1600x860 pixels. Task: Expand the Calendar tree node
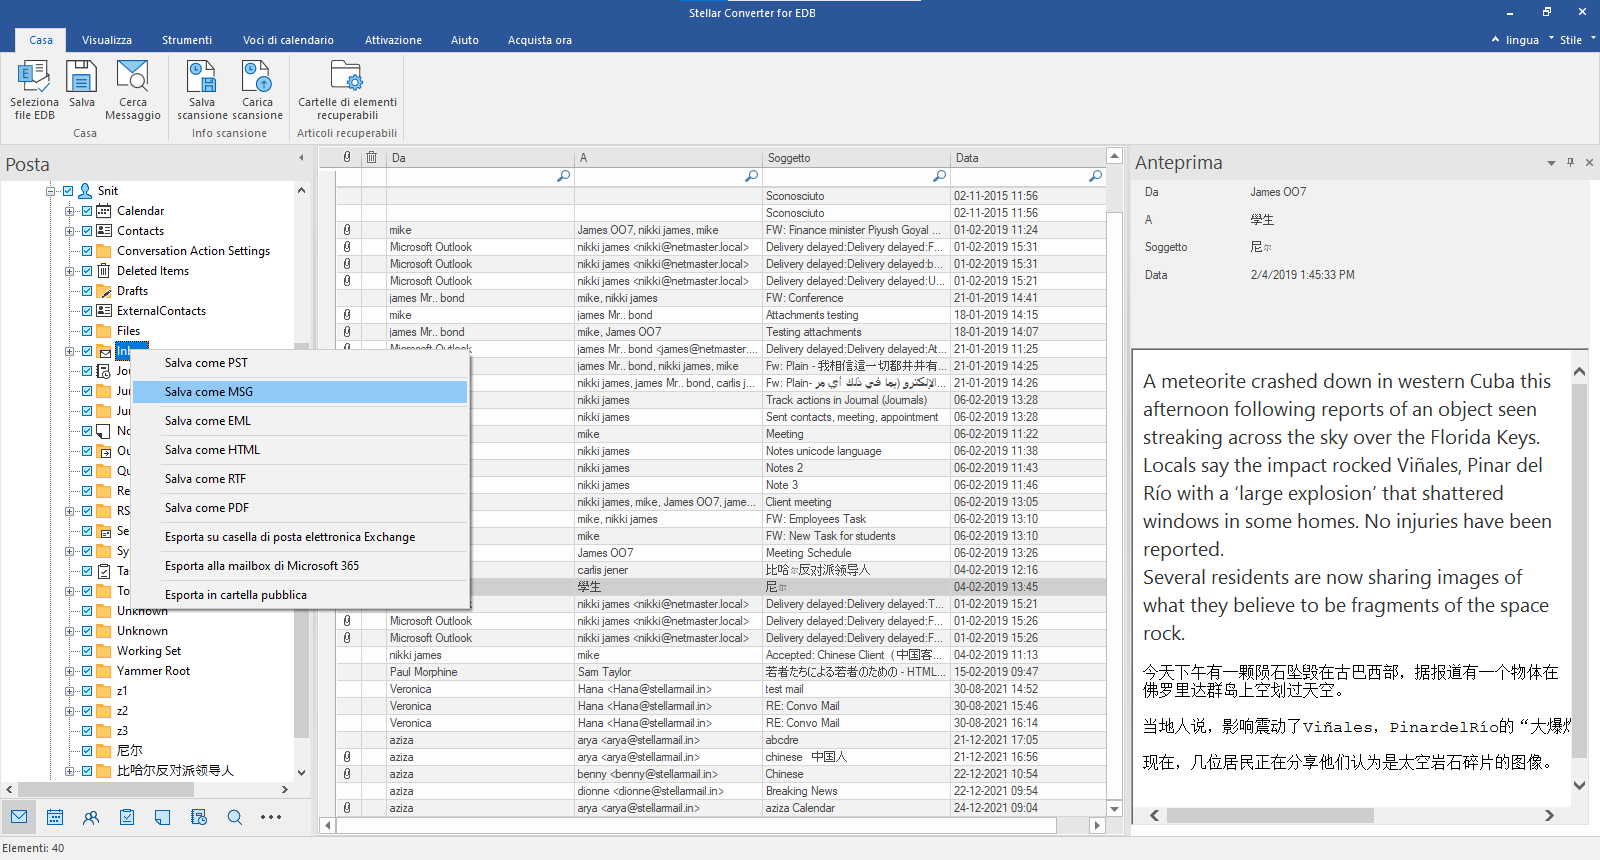(x=69, y=211)
